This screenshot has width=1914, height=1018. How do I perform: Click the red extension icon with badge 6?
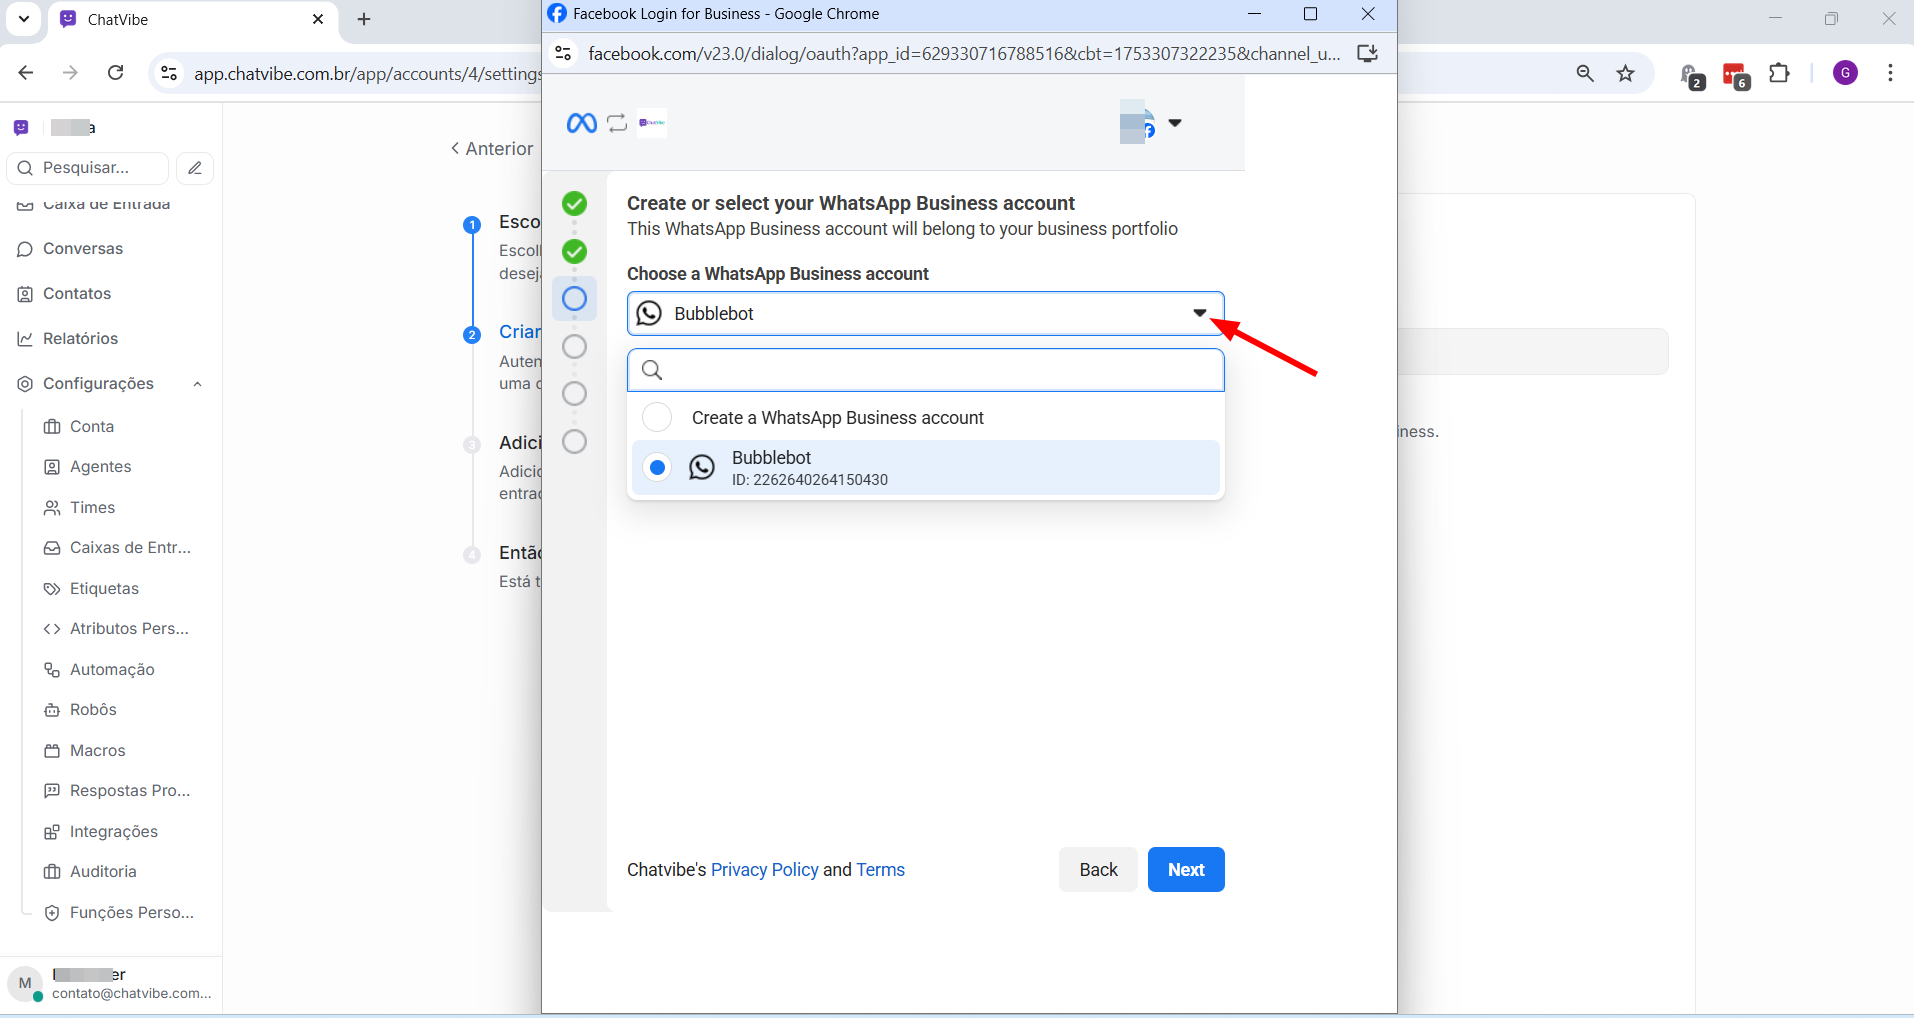pos(1736,75)
